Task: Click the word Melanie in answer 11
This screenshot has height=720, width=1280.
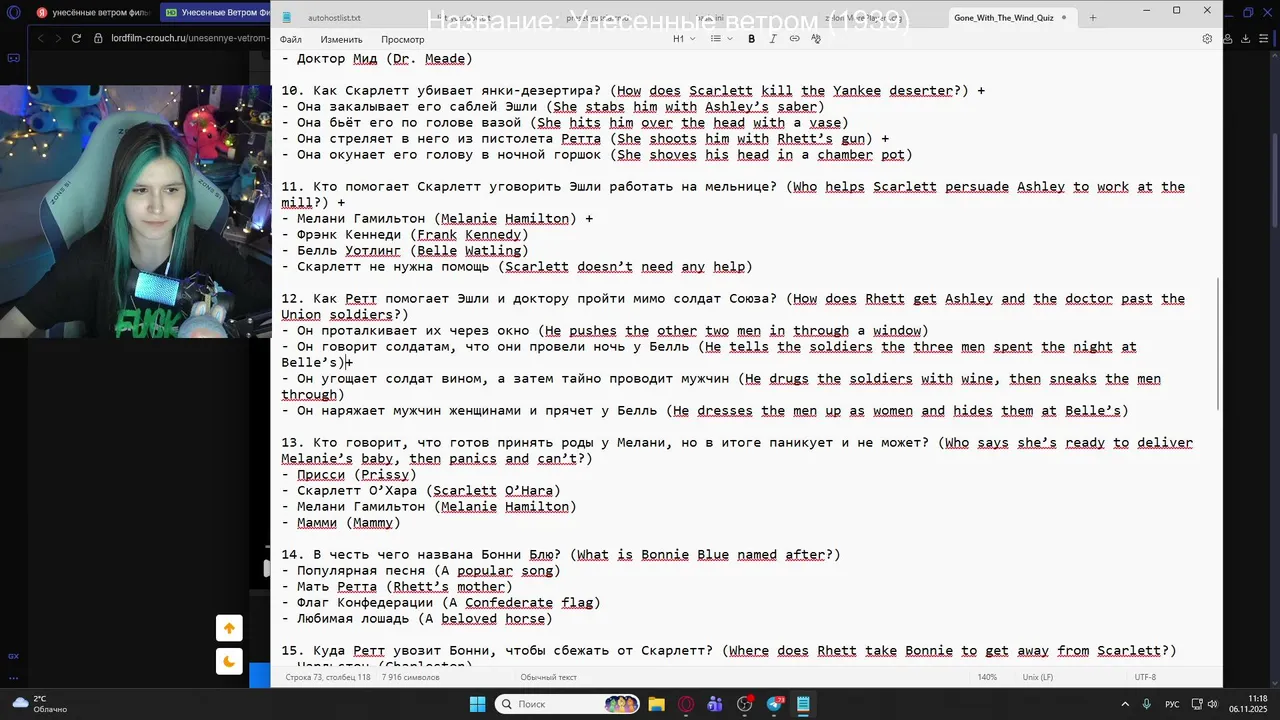Action: click(x=469, y=218)
